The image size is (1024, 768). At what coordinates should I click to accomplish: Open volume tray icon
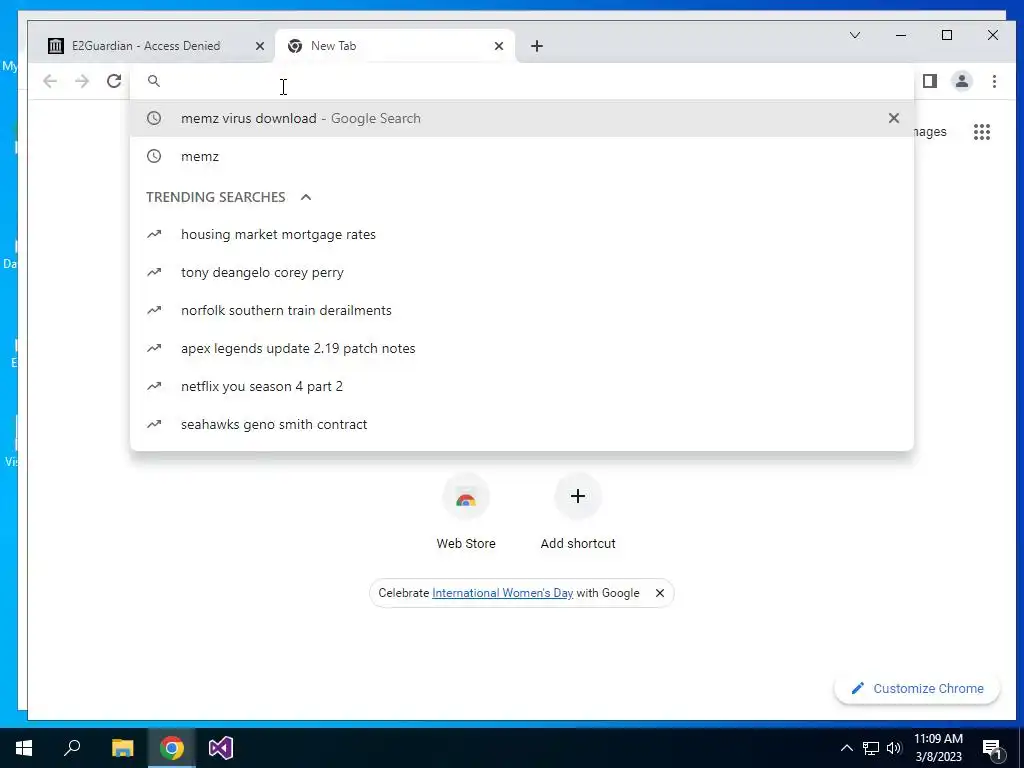[x=894, y=748]
